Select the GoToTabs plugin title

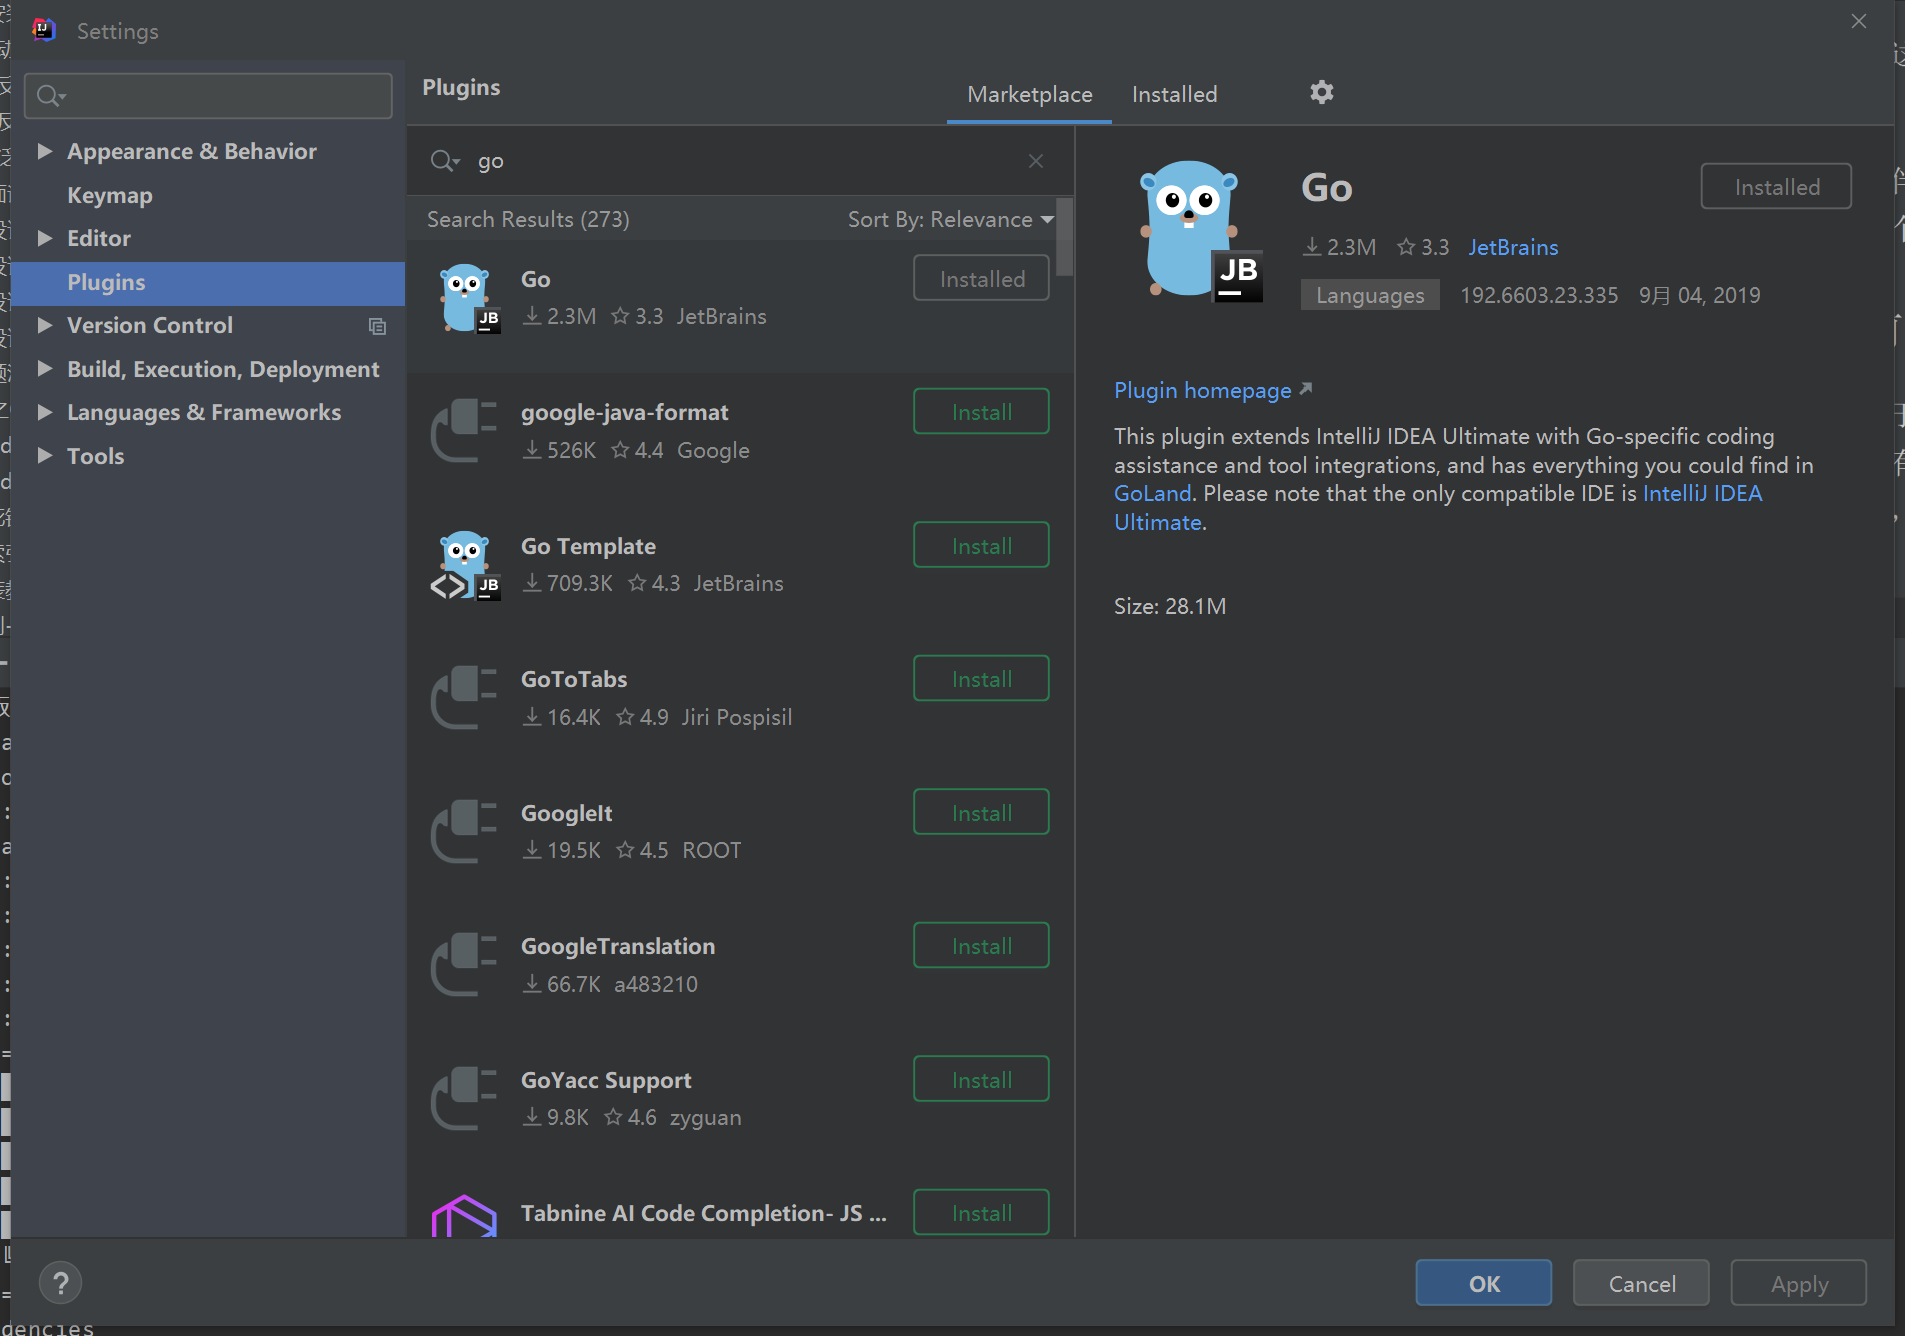point(574,679)
